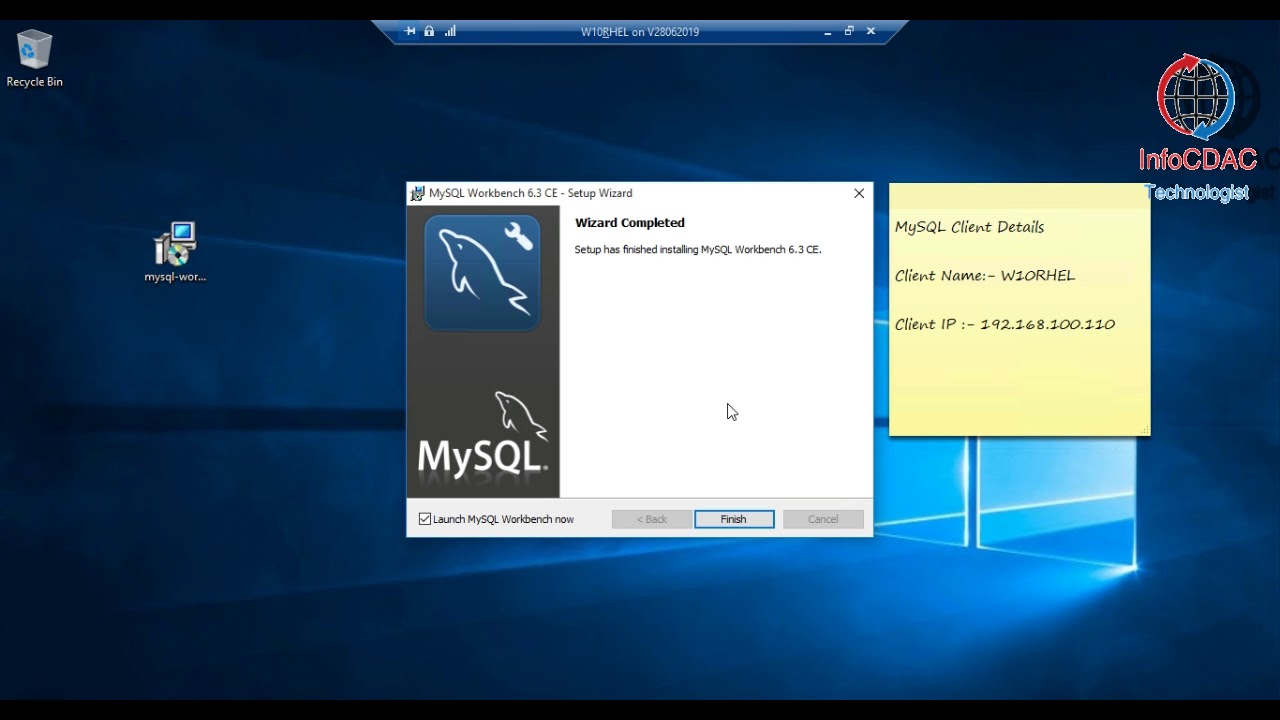
Task: Close the W10RHEL remote session
Action: pos(871,31)
